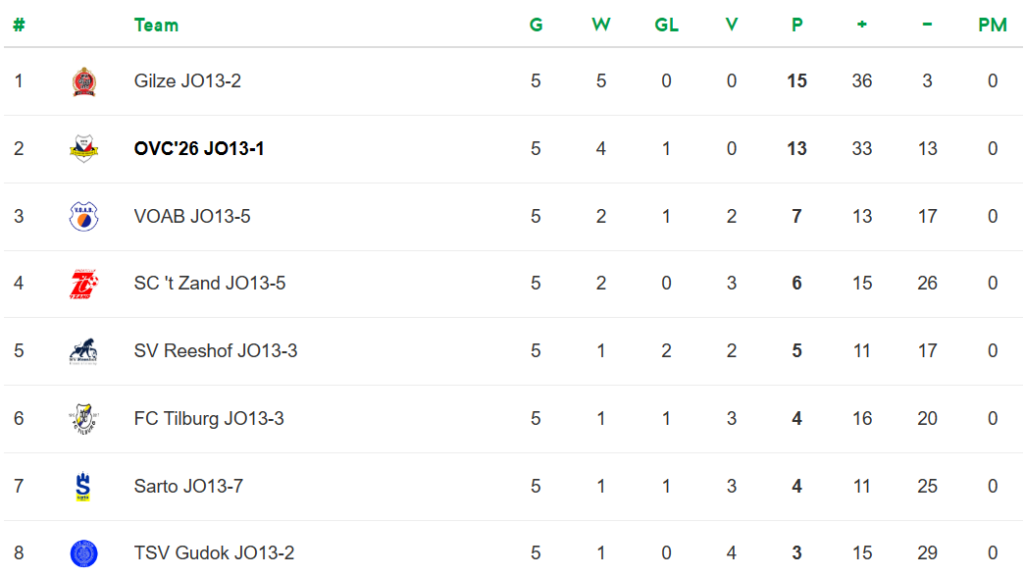Viewport: 1024px width, 577px height.
Task: Open the Gilze JO13-2 team link
Action: (187, 81)
